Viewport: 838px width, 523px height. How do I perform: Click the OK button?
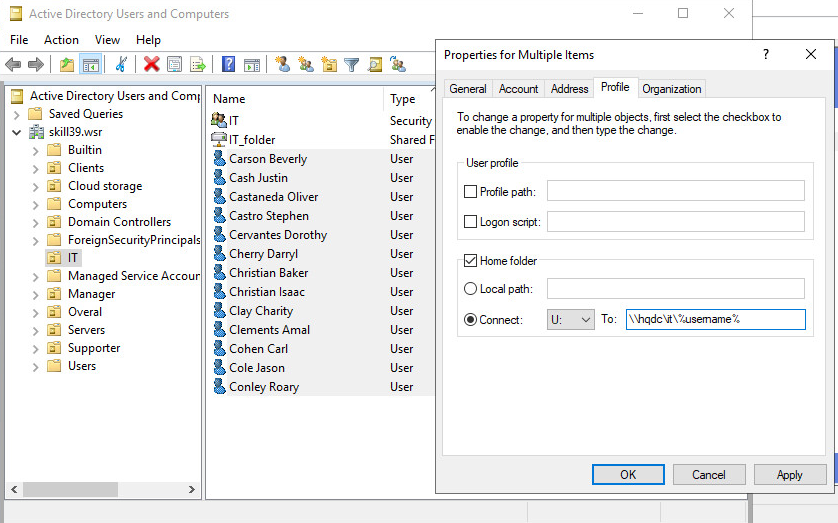click(628, 474)
